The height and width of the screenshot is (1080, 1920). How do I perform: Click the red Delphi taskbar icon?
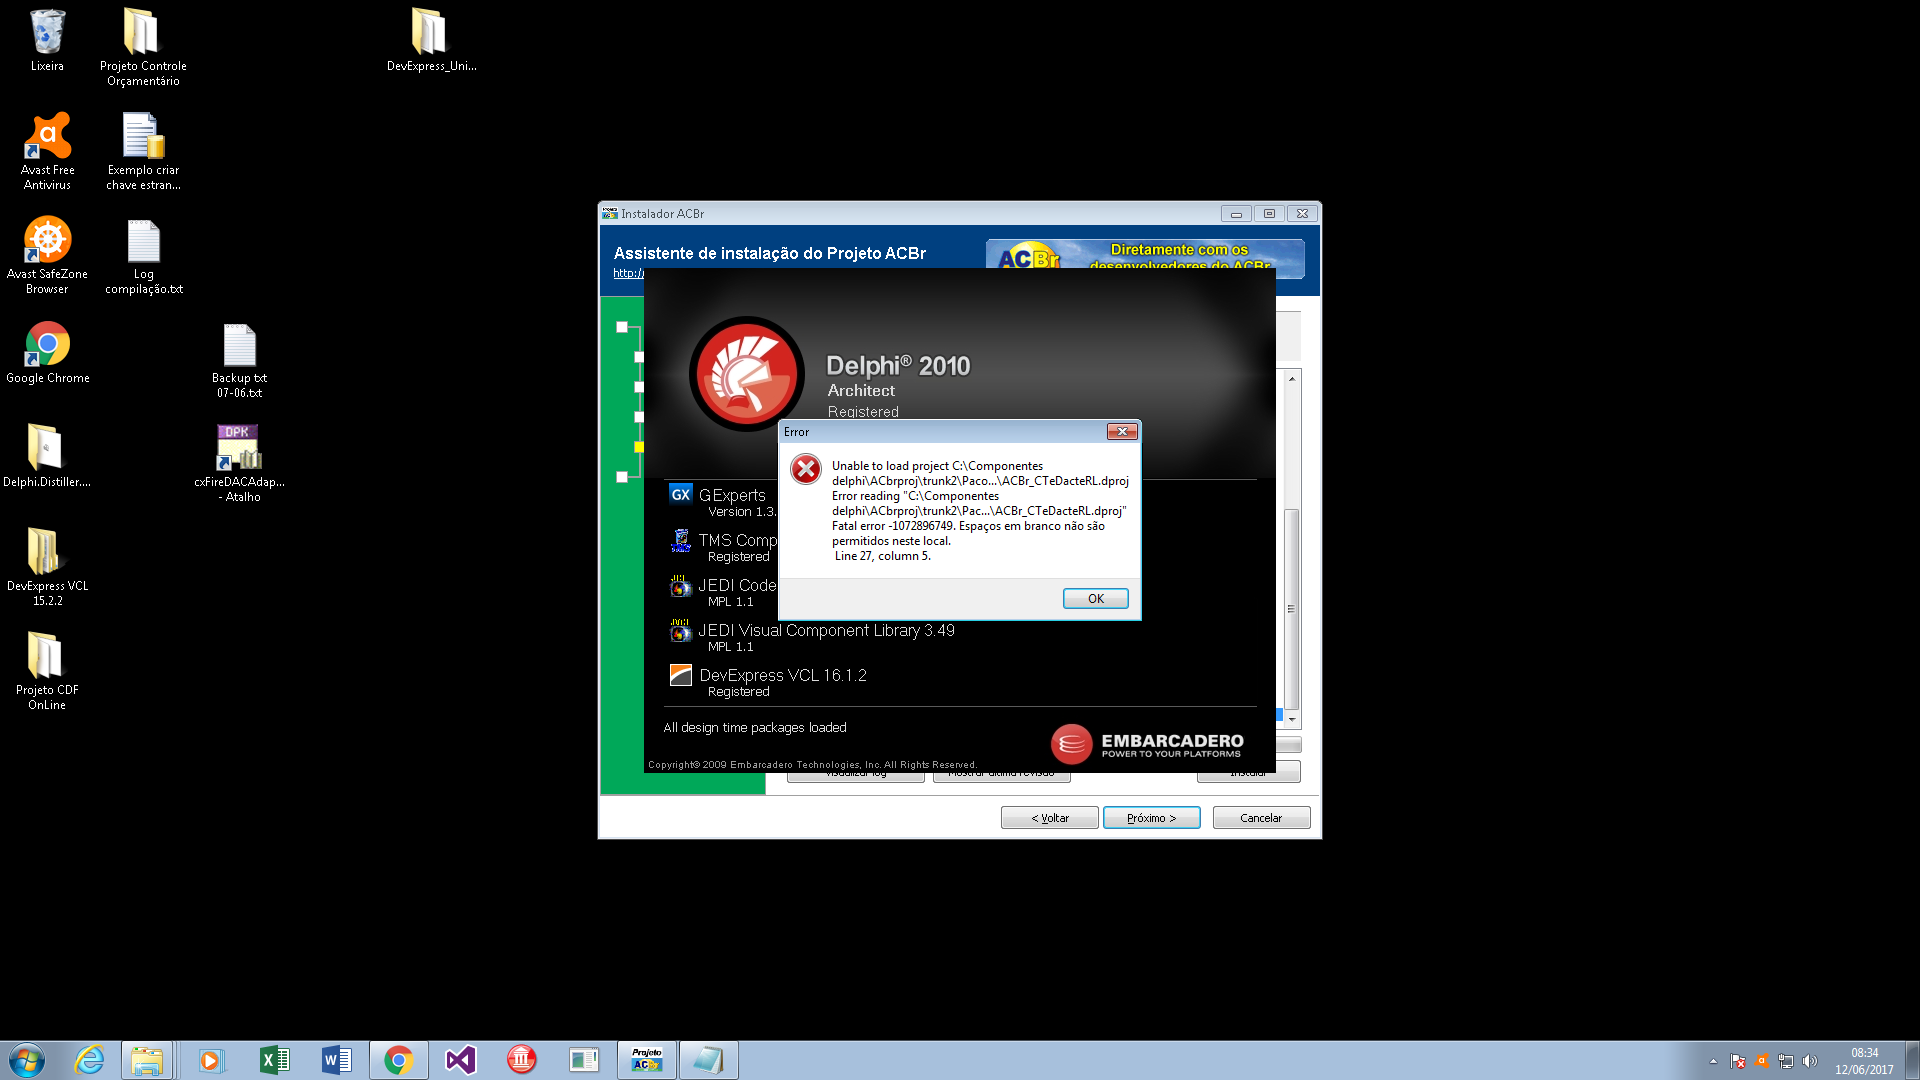[522, 1060]
